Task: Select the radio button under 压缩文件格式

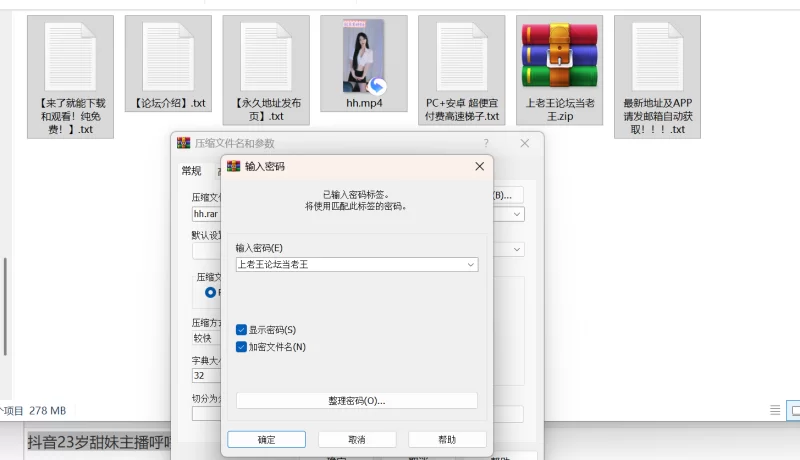Action: coord(210,292)
